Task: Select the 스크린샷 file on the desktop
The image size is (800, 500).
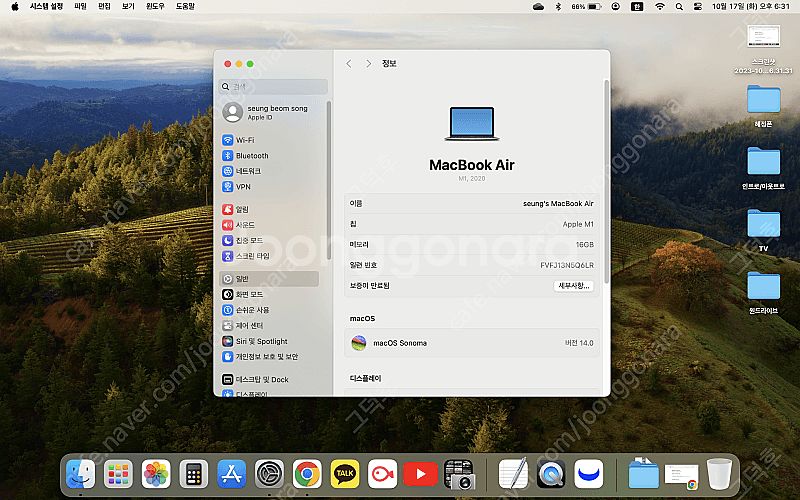Action: pos(763,47)
